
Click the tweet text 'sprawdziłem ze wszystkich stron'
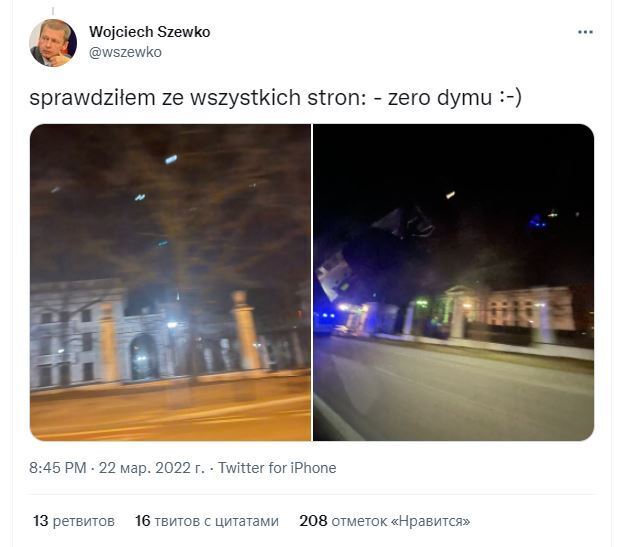coord(197,98)
